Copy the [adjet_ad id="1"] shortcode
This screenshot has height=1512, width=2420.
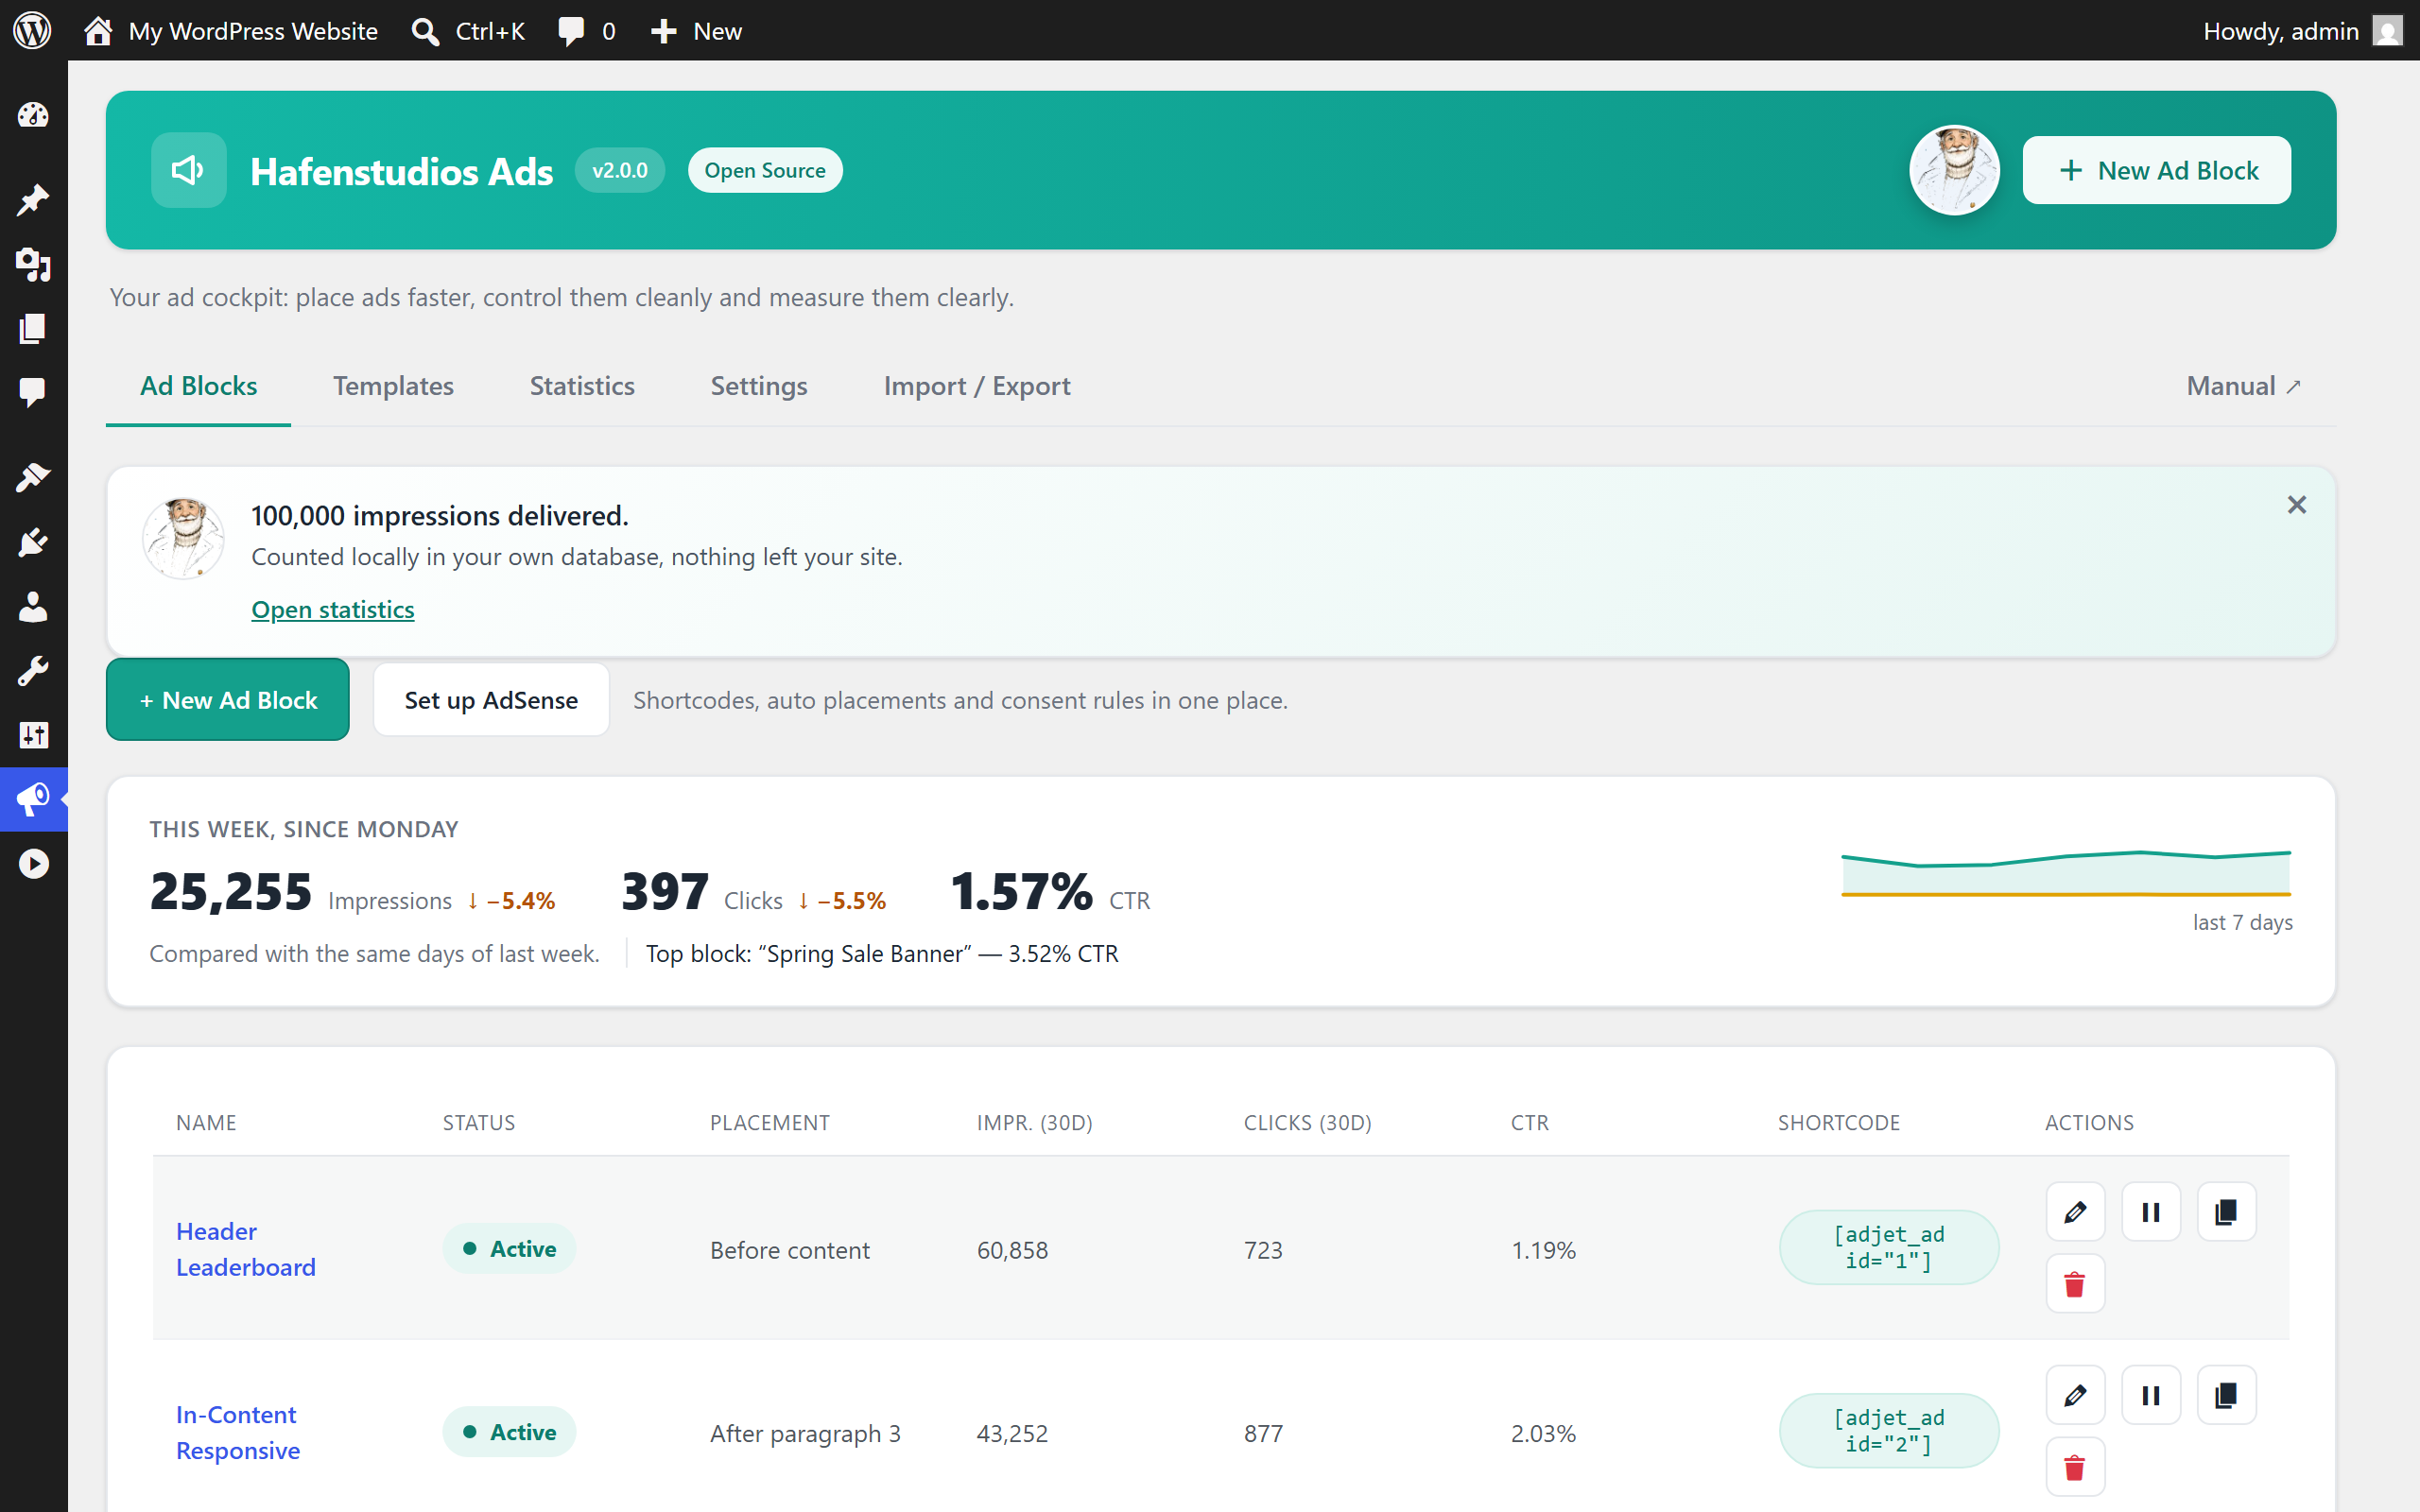1889,1247
